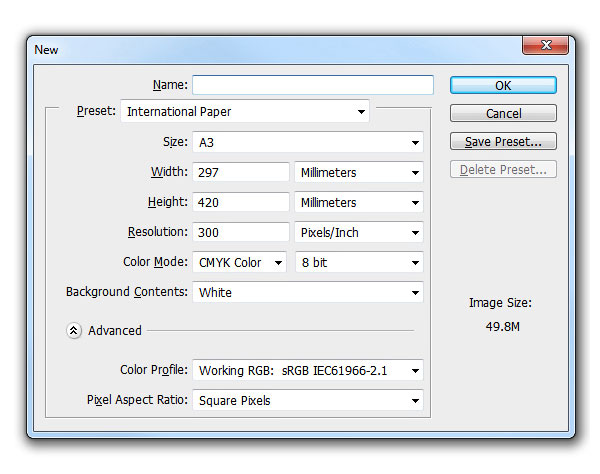Open the Background Contents dropdown White
600x474 pixels.
pyautogui.click(x=308, y=292)
